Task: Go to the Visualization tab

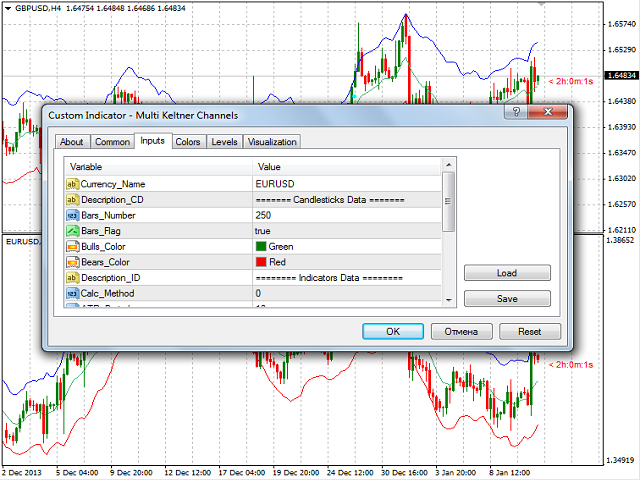Action: click(272, 142)
